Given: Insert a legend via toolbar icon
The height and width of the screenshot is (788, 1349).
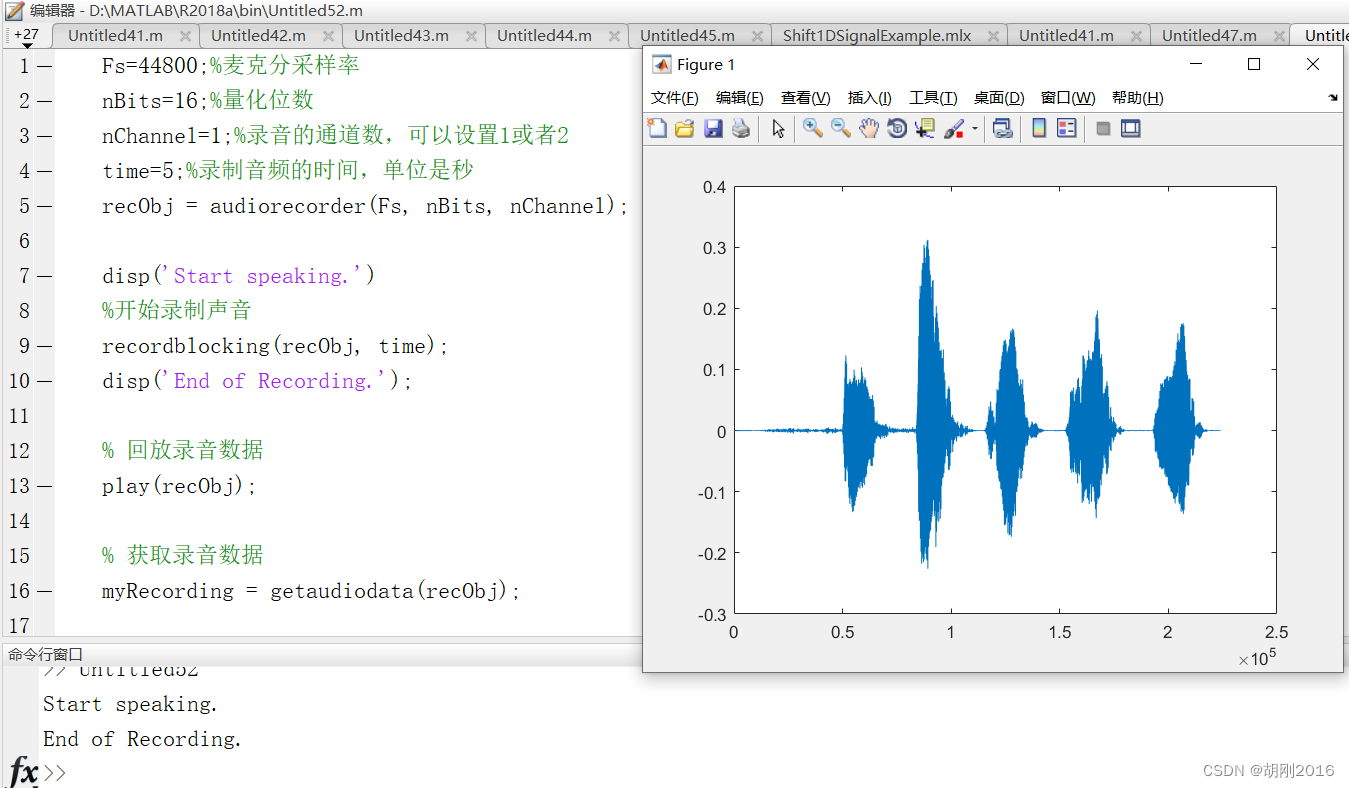Looking at the screenshot, I should tap(1067, 128).
